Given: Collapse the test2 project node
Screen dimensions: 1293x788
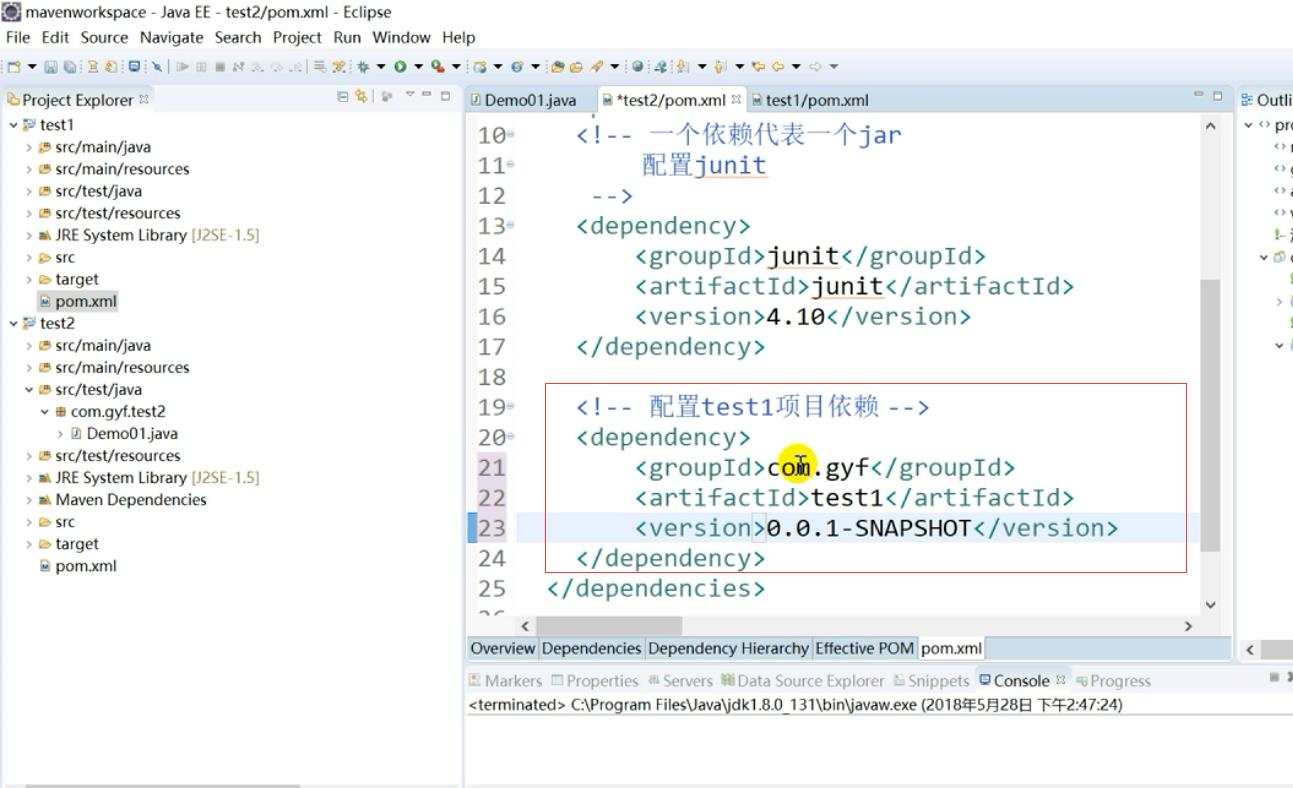Looking at the screenshot, I should [x=13, y=323].
